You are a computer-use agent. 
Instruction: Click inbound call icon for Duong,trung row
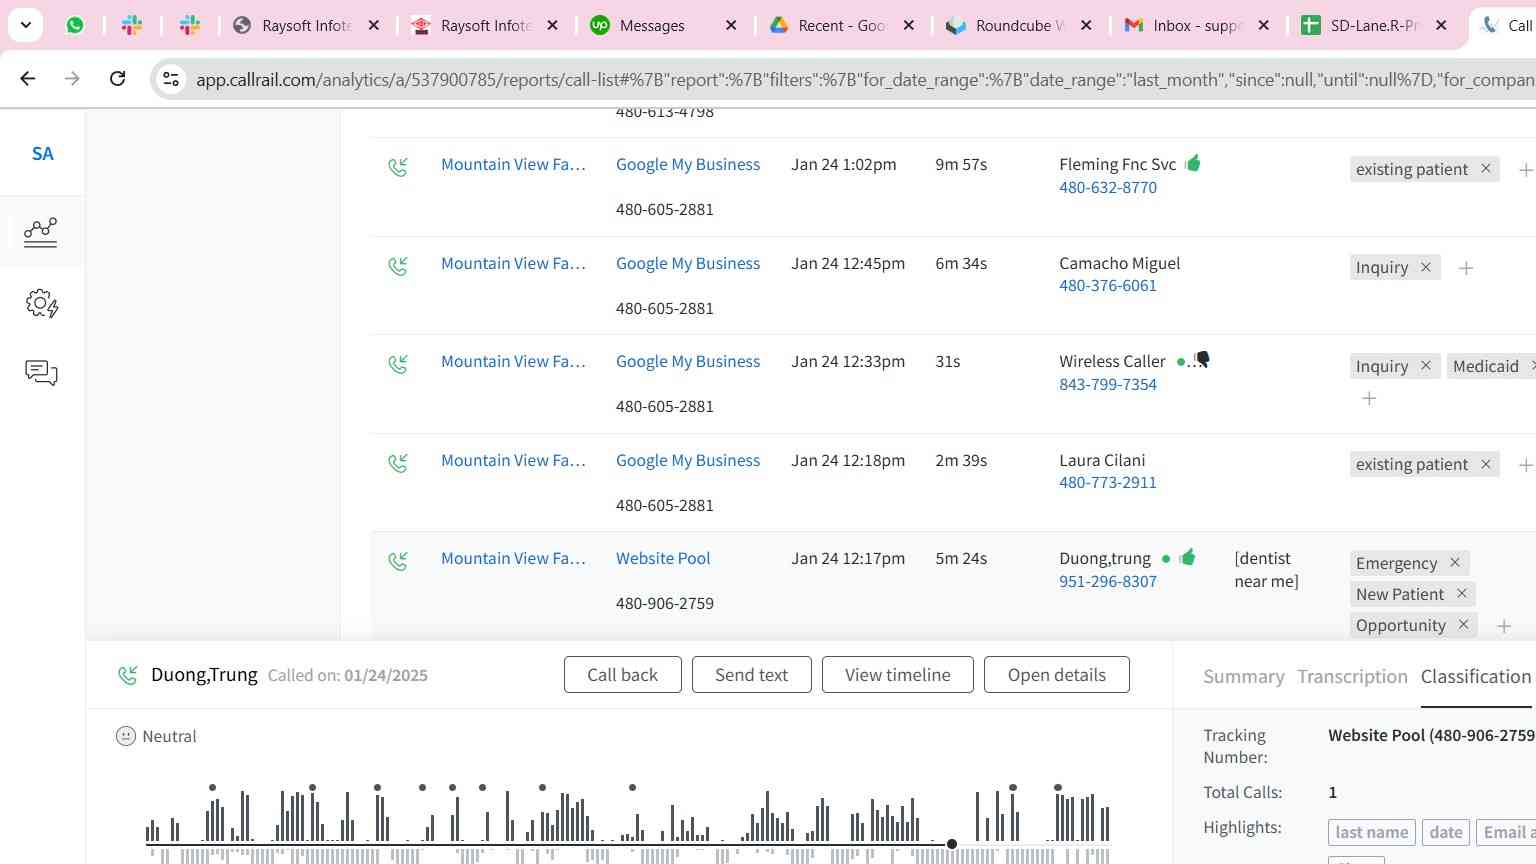click(x=398, y=561)
